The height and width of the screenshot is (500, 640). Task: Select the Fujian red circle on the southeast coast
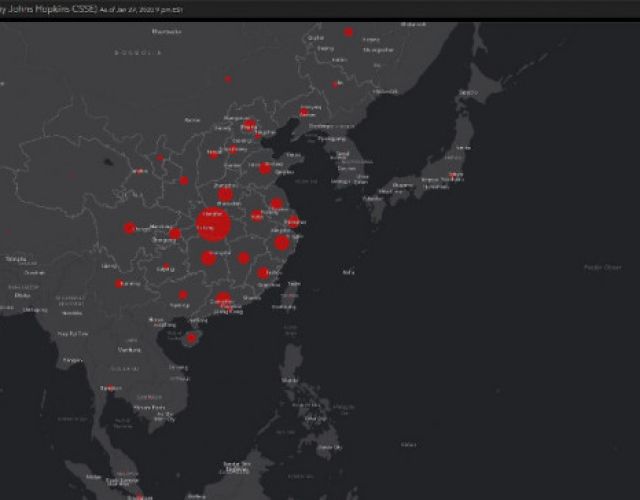click(263, 273)
